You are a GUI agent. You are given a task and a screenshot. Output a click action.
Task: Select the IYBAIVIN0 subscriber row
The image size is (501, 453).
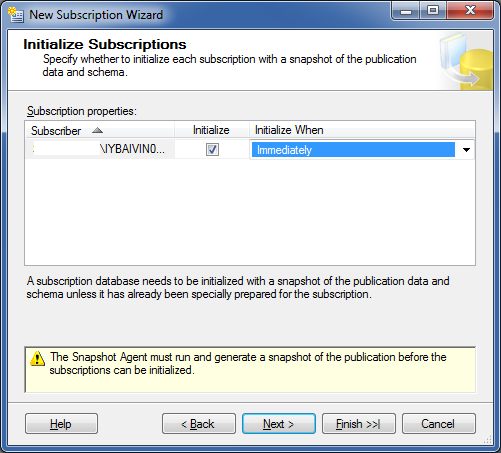100,149
